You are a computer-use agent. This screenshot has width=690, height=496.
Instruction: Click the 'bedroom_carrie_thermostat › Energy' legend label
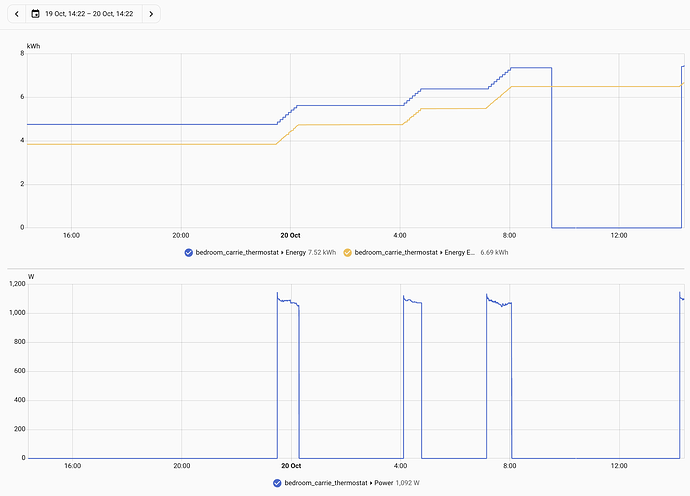click(x=250, y=253)
